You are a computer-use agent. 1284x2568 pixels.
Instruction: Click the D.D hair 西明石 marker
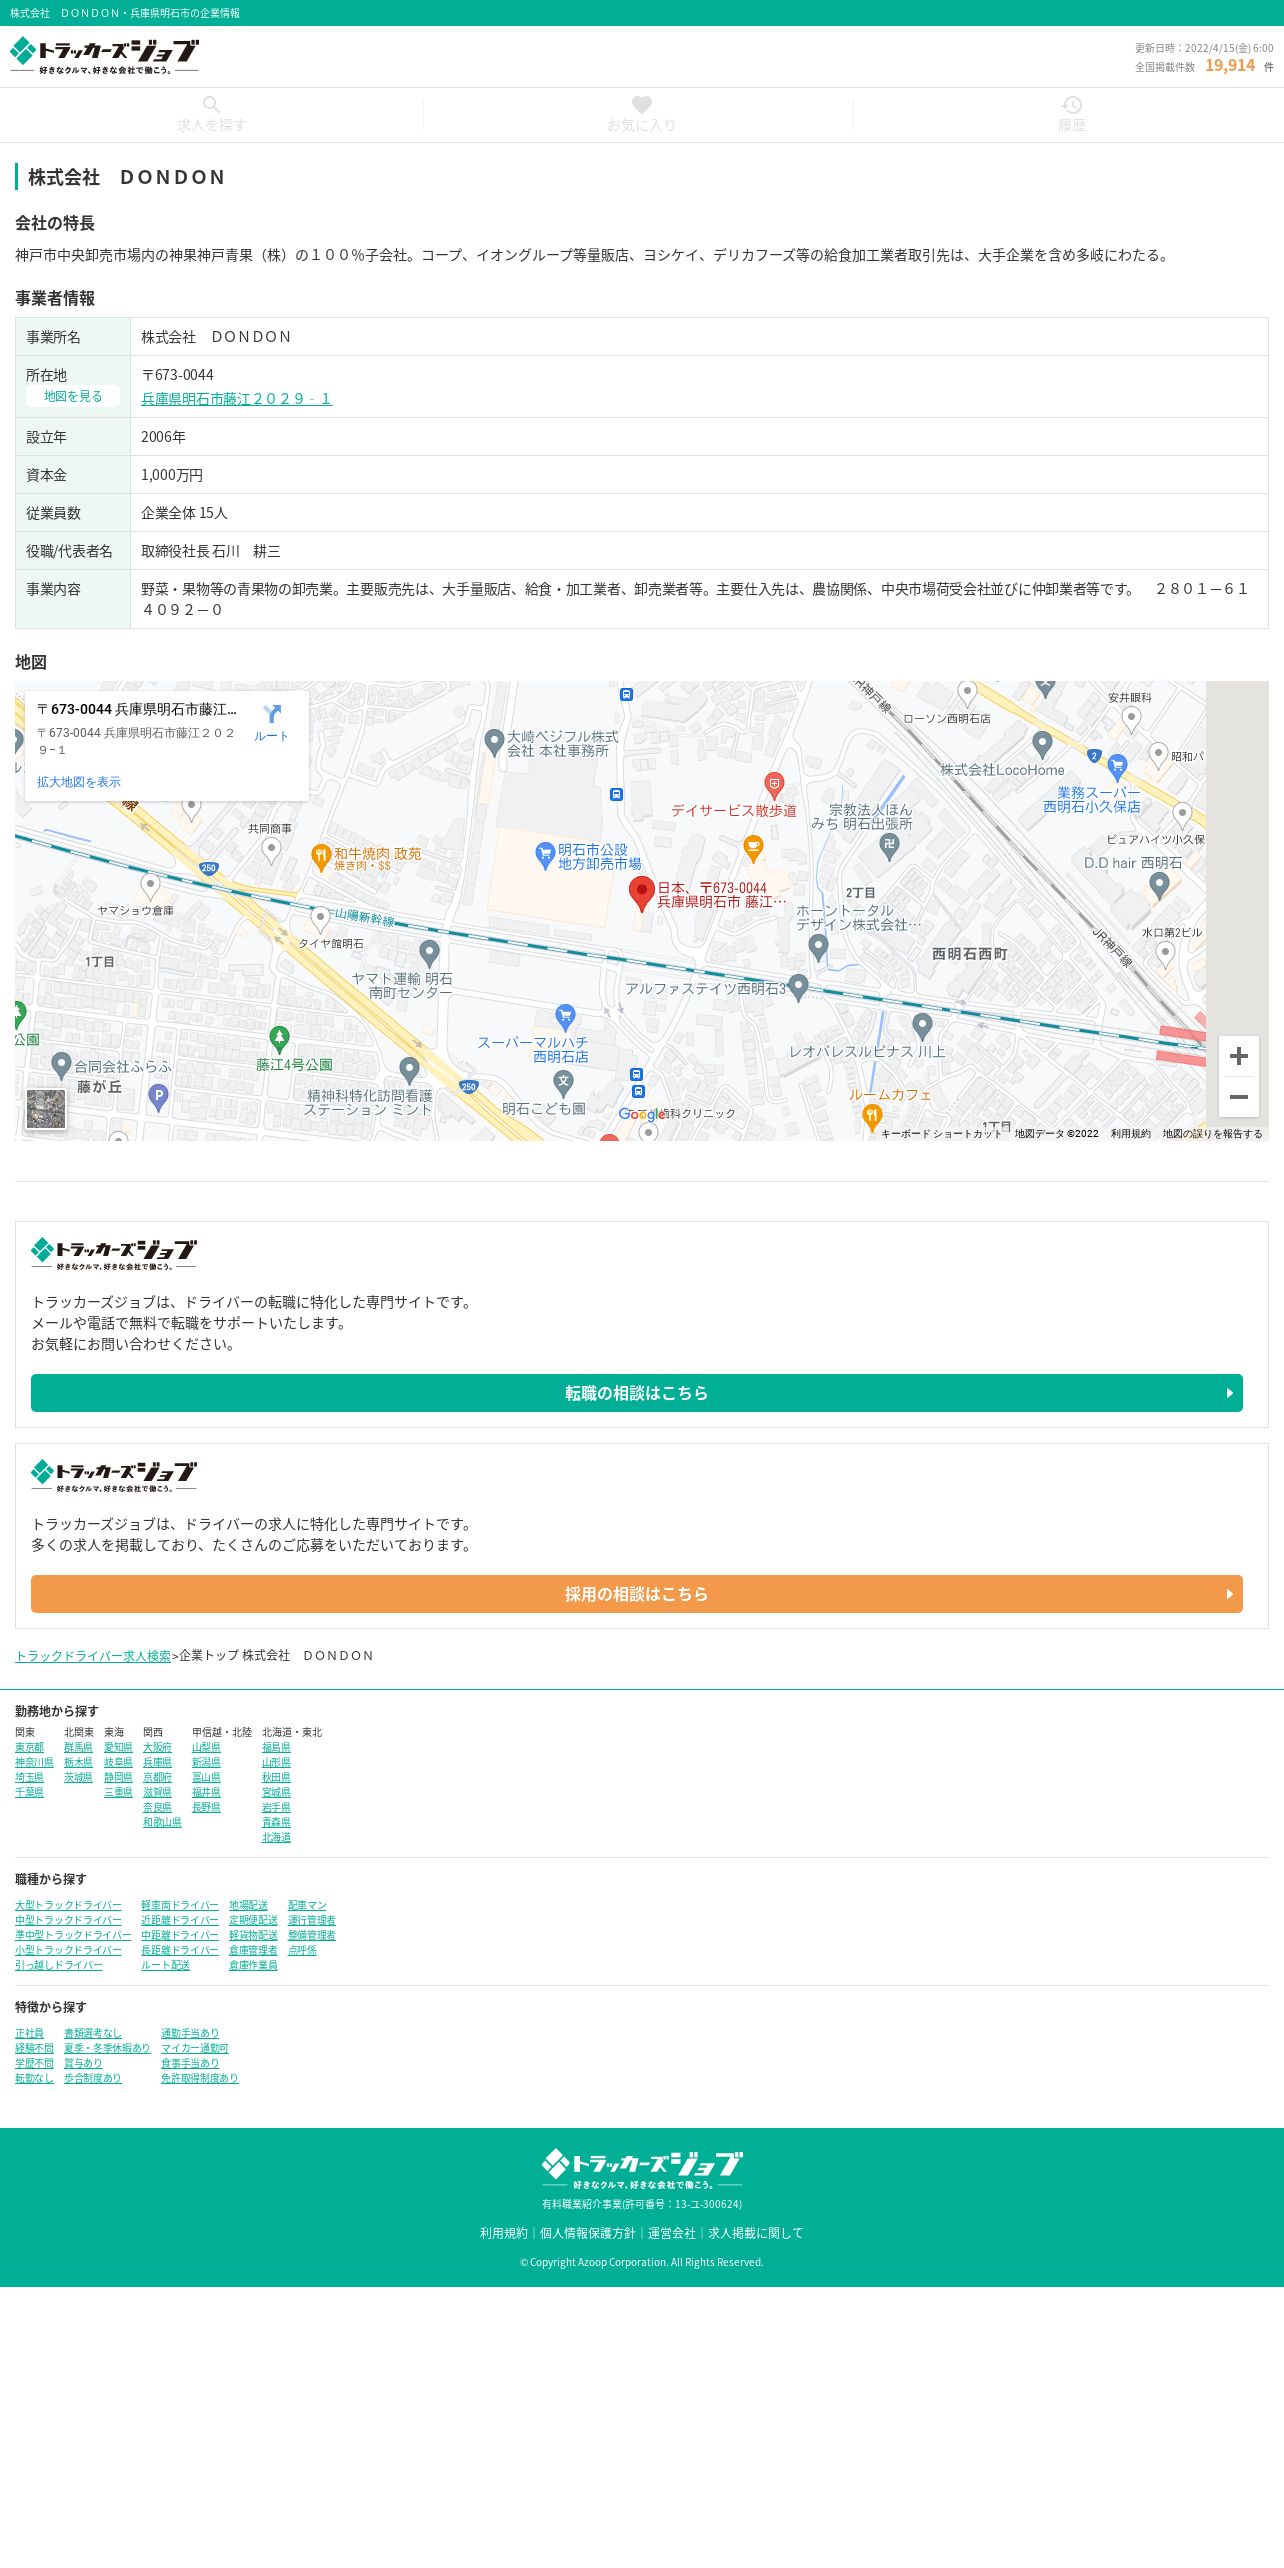coord(1159,884)
